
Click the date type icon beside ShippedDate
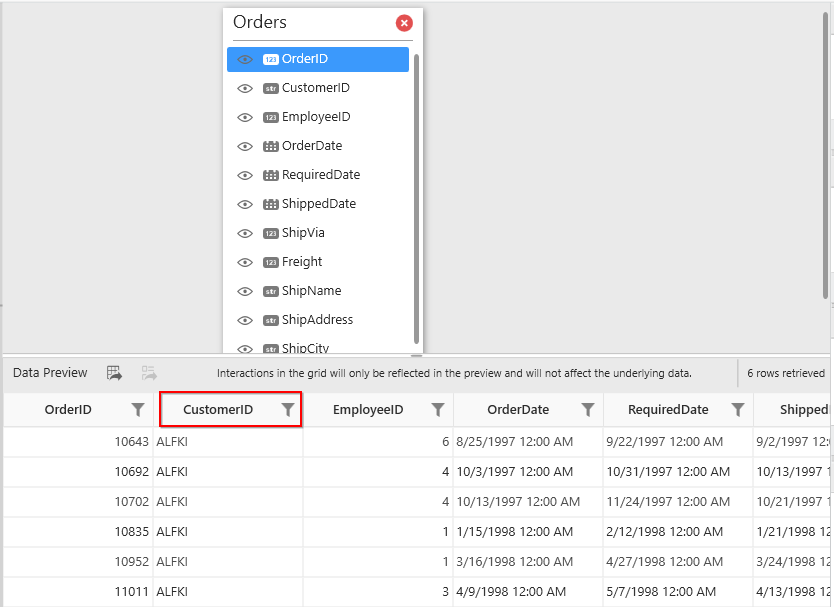(x=270, y=204)
